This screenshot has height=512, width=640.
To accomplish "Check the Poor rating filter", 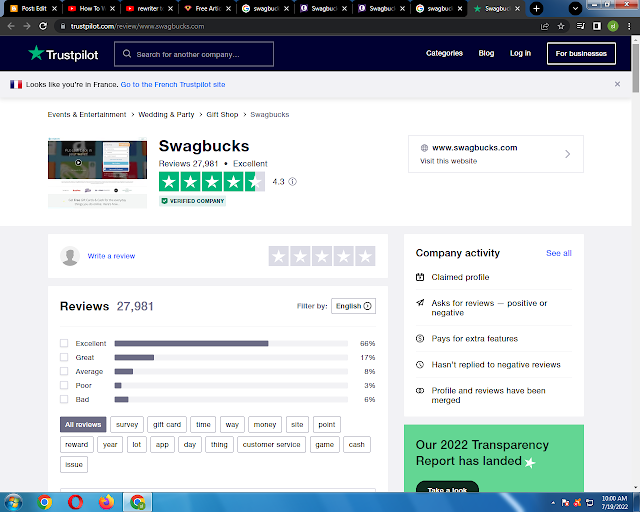I will tap(64, 385).
